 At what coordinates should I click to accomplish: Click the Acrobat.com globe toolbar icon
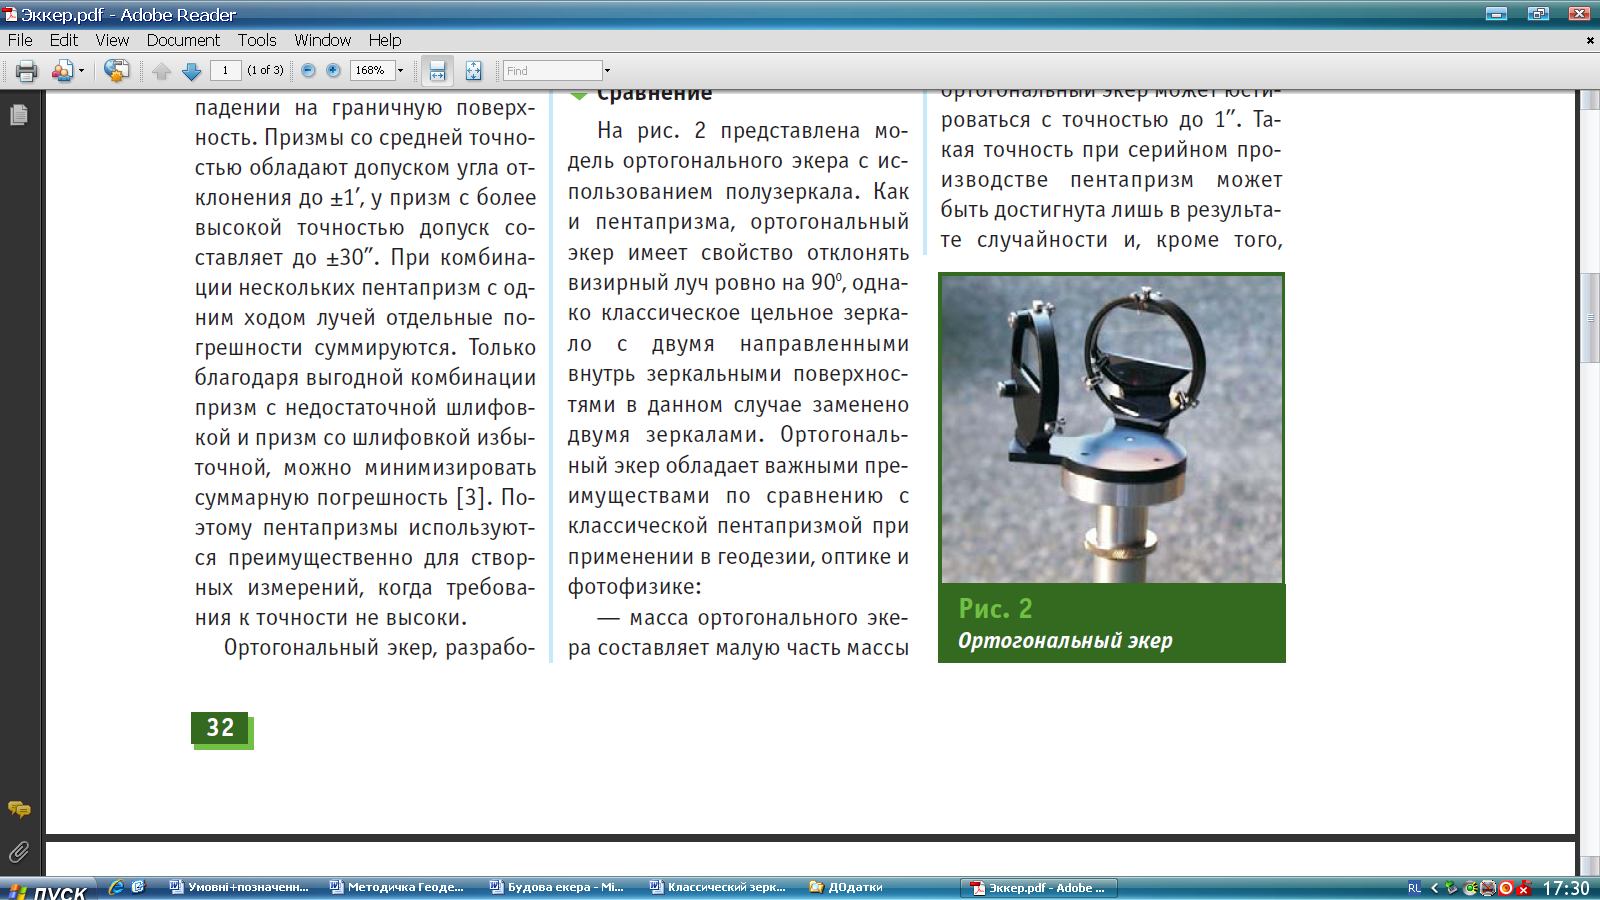[116, 71]
